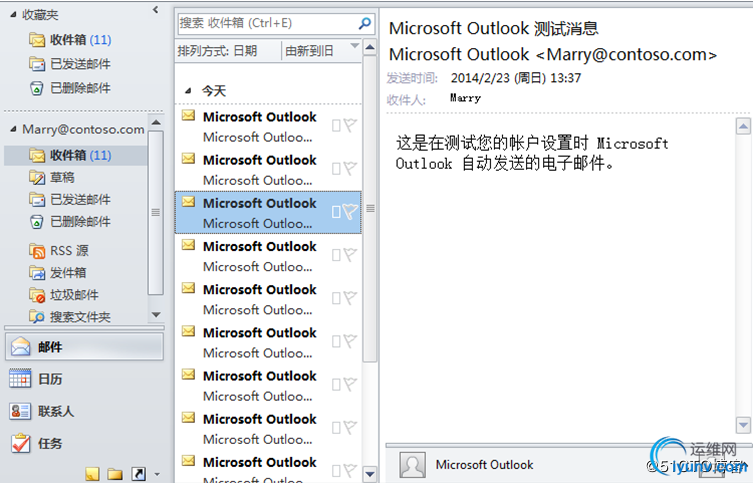Screen dimensions: 753x483
Task: Open the first Microsoft Outlook message
Action: click(268, 126)
